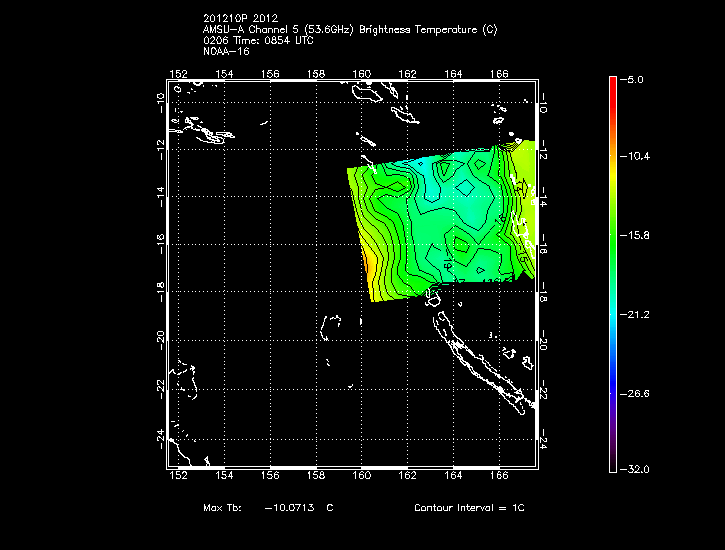
Task: Click latitude -12 on the right axis
Action: [x=544, y=150]
